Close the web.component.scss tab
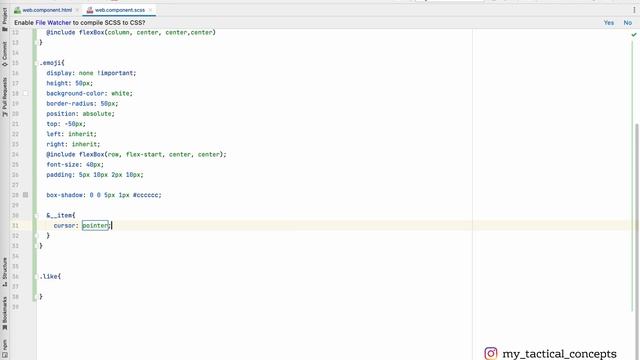Screen dimensions: 640x360 [150, 10]
